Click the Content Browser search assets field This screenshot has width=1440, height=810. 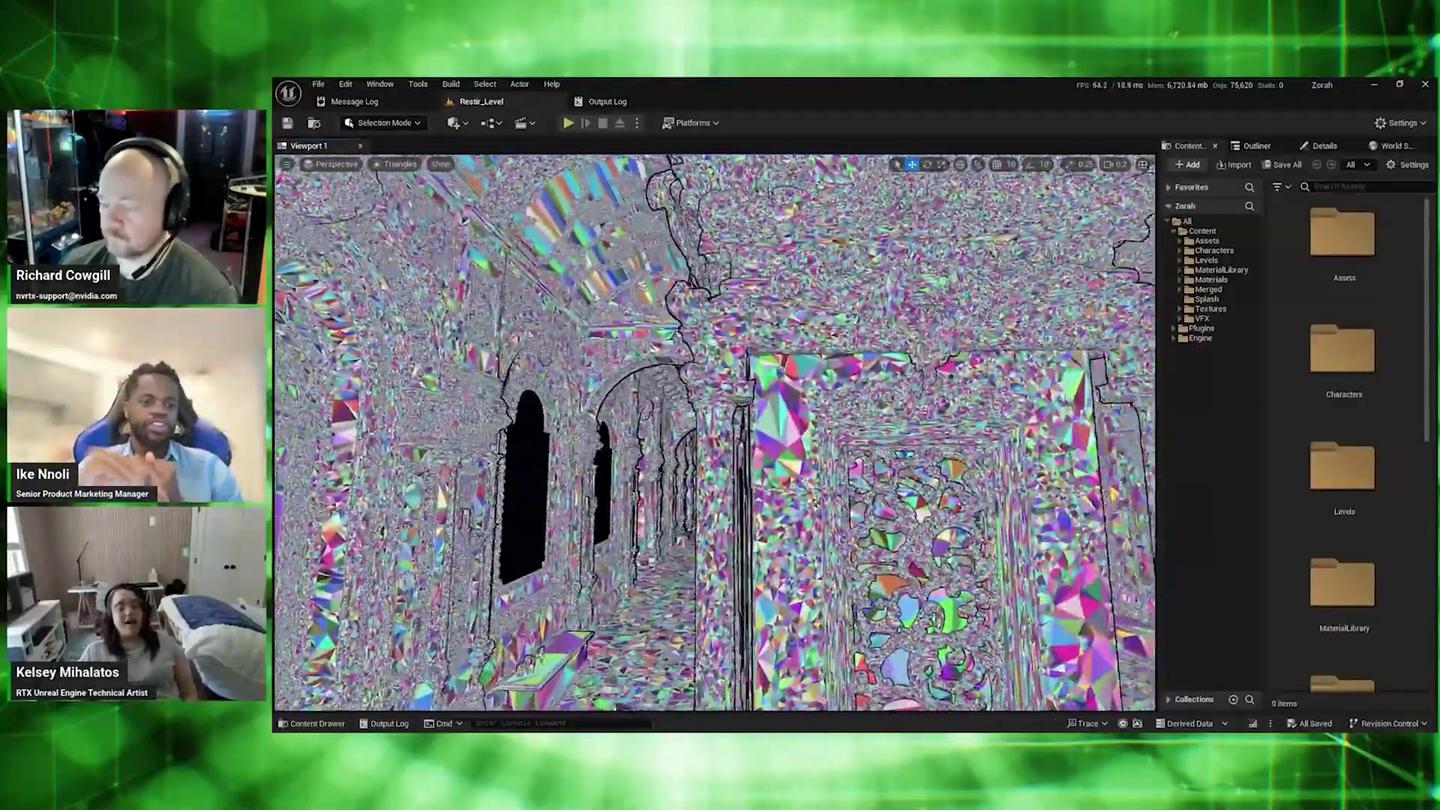(x=1366, y=187)
